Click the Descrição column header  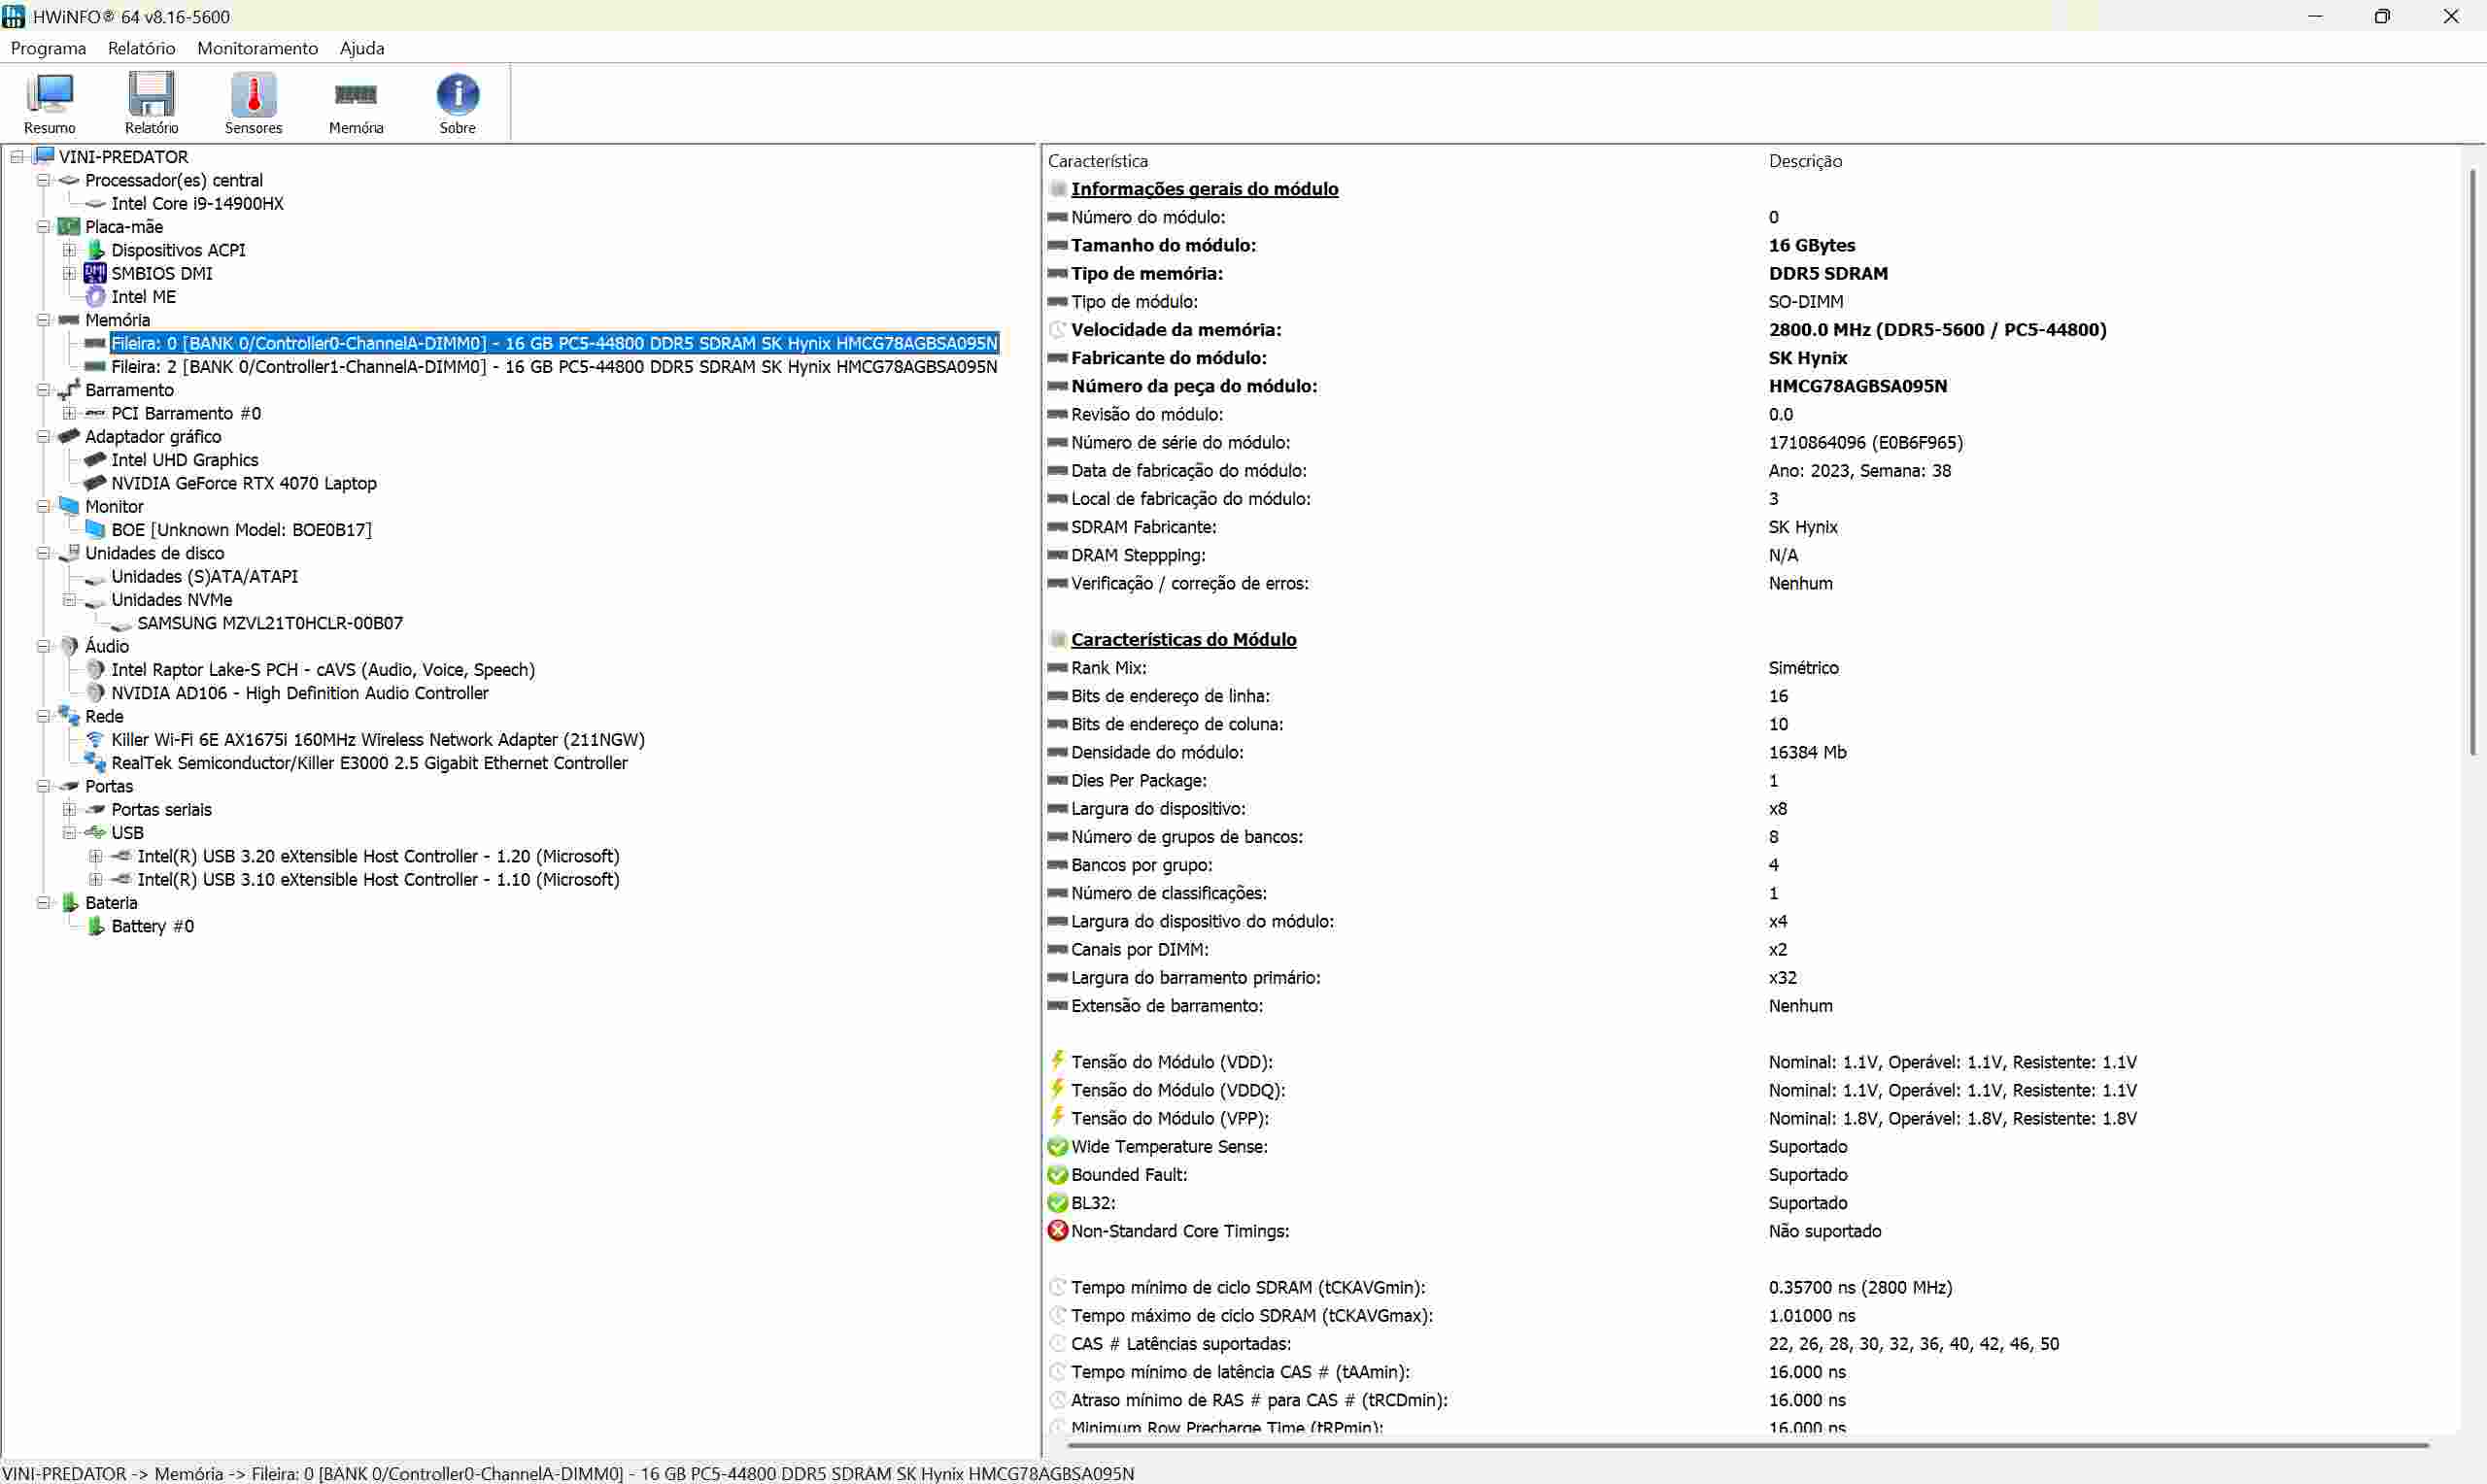(1804, 161)
